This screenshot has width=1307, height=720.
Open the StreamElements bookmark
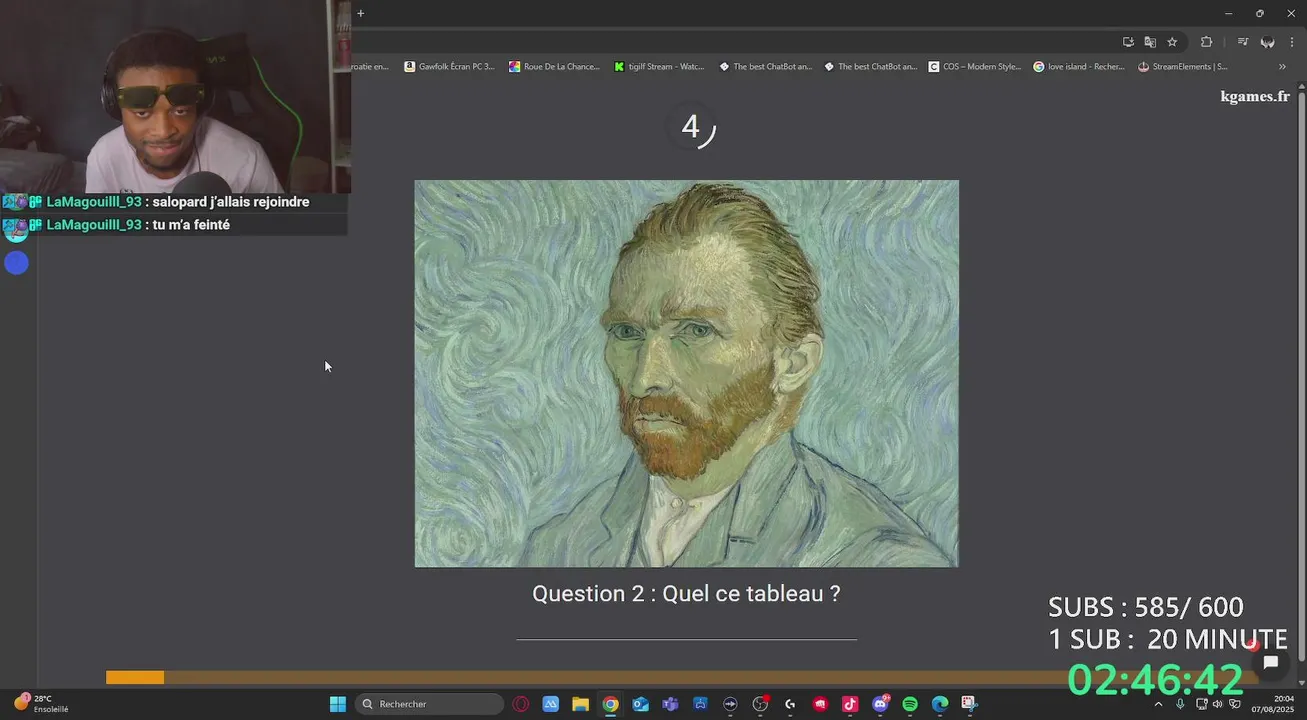pos(1183,67)
